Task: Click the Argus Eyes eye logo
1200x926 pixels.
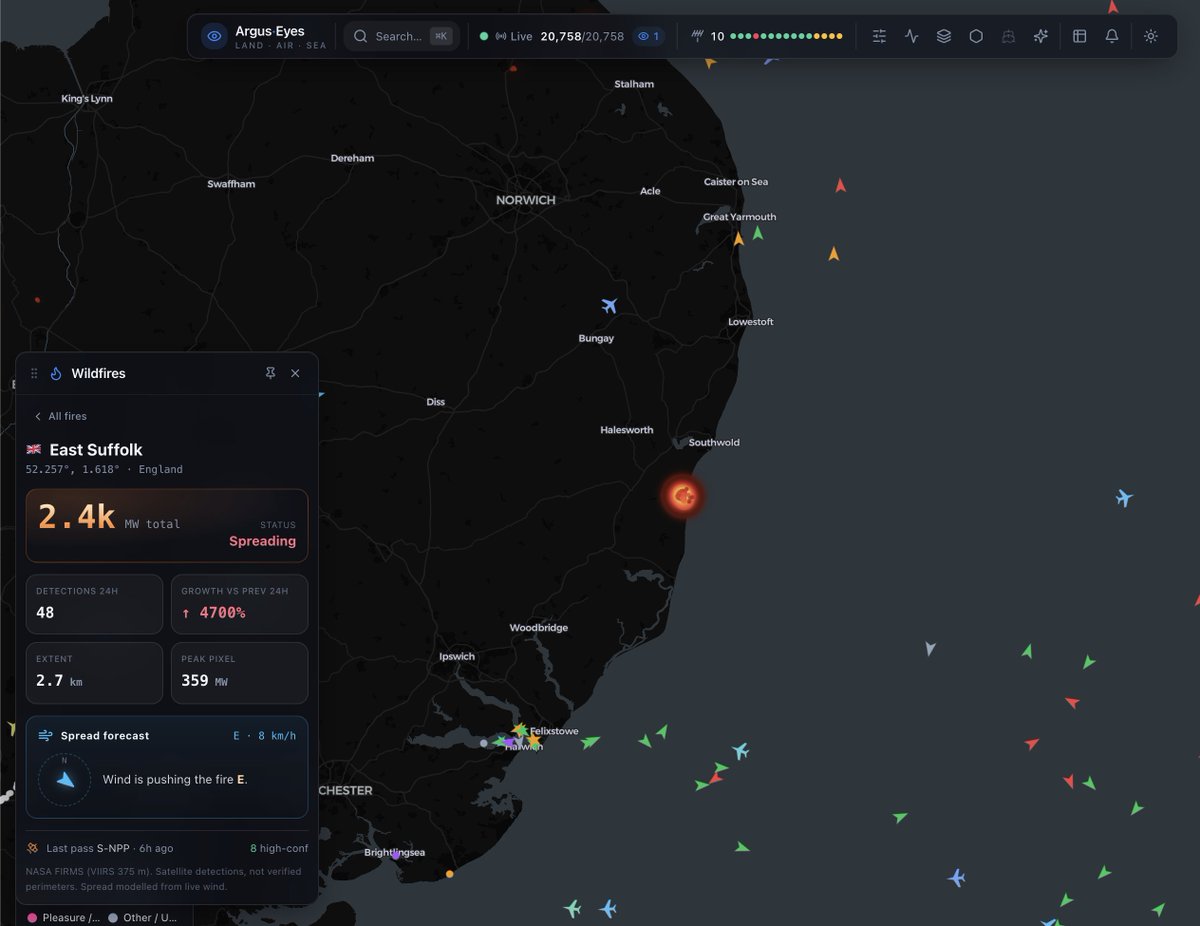Action: click(x=214, y=37)
